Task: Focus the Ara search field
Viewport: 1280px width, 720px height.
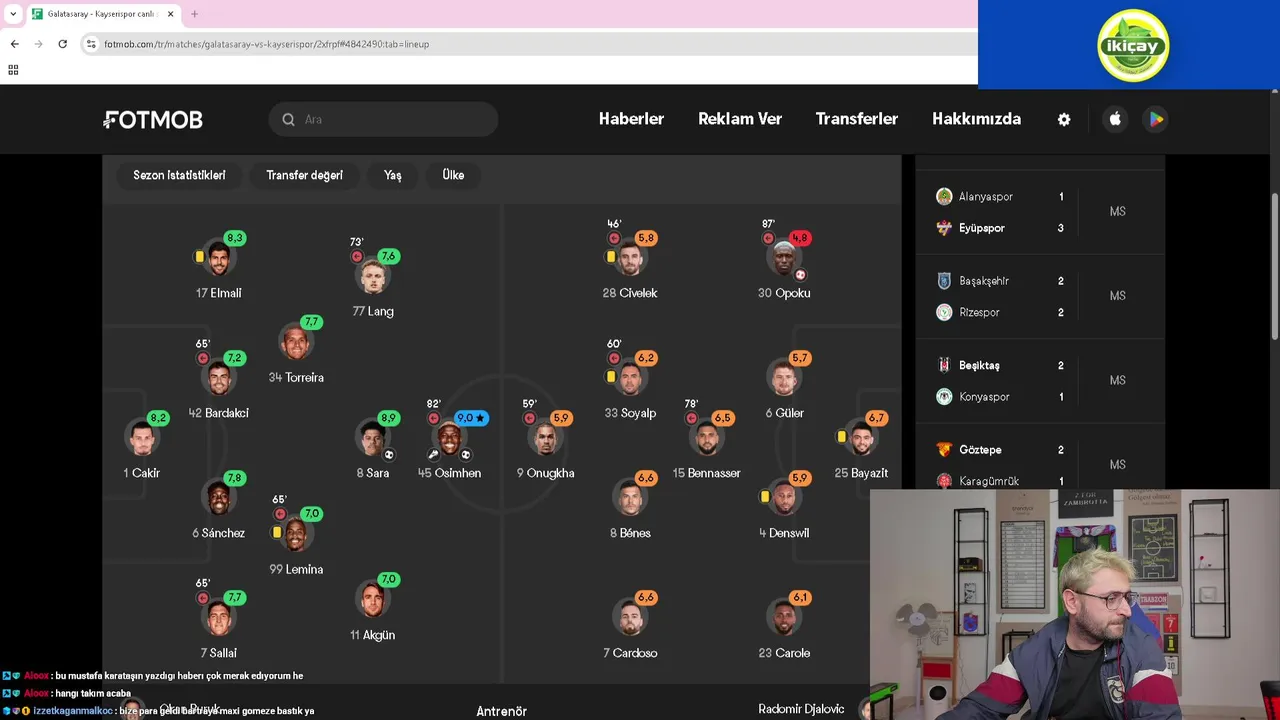Action: coord(383,119)
